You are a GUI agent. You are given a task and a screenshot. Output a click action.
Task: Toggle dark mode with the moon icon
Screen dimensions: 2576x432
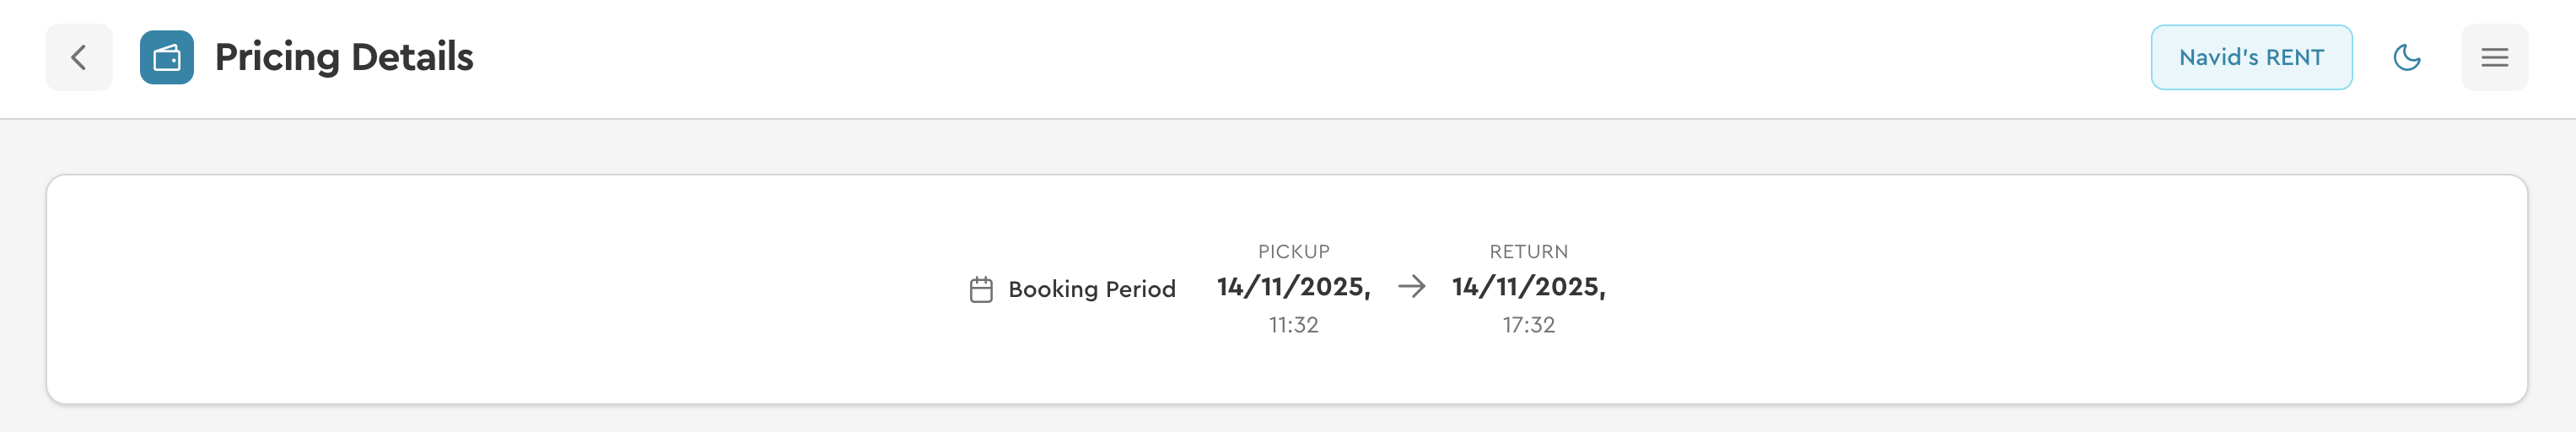click(x=2406, y=58)
